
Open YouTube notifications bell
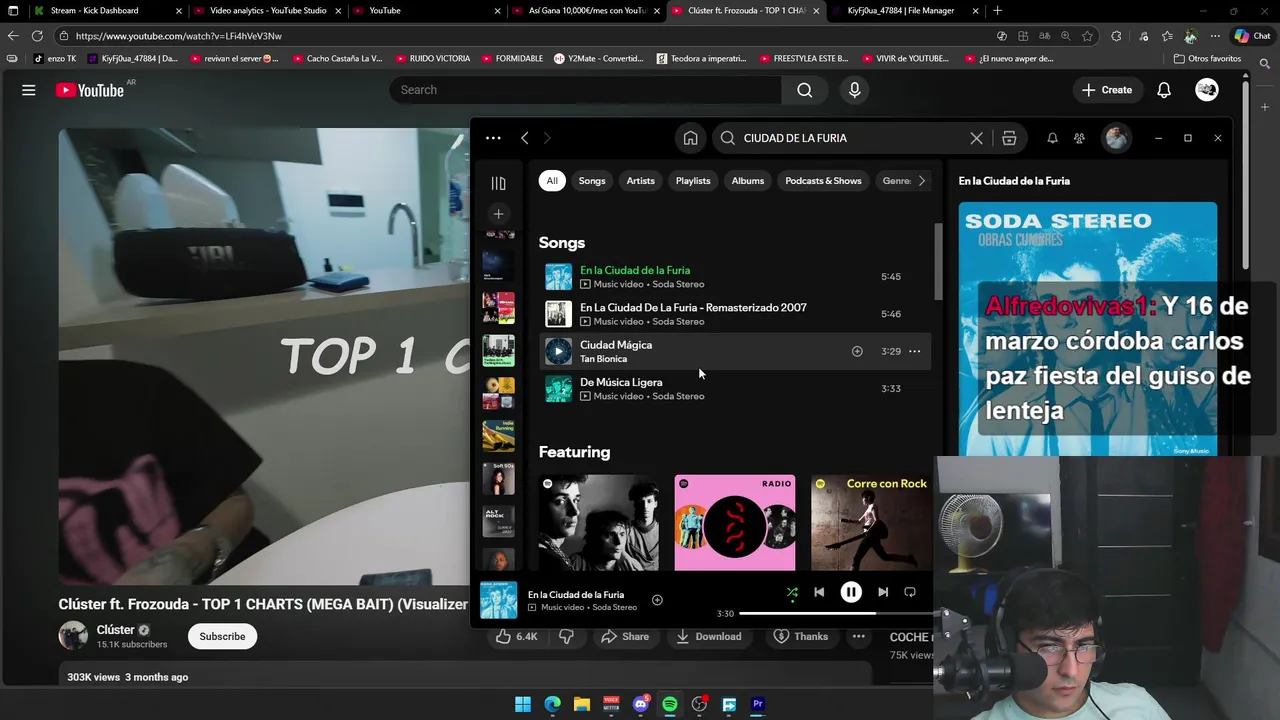(x=1164, y=90)
